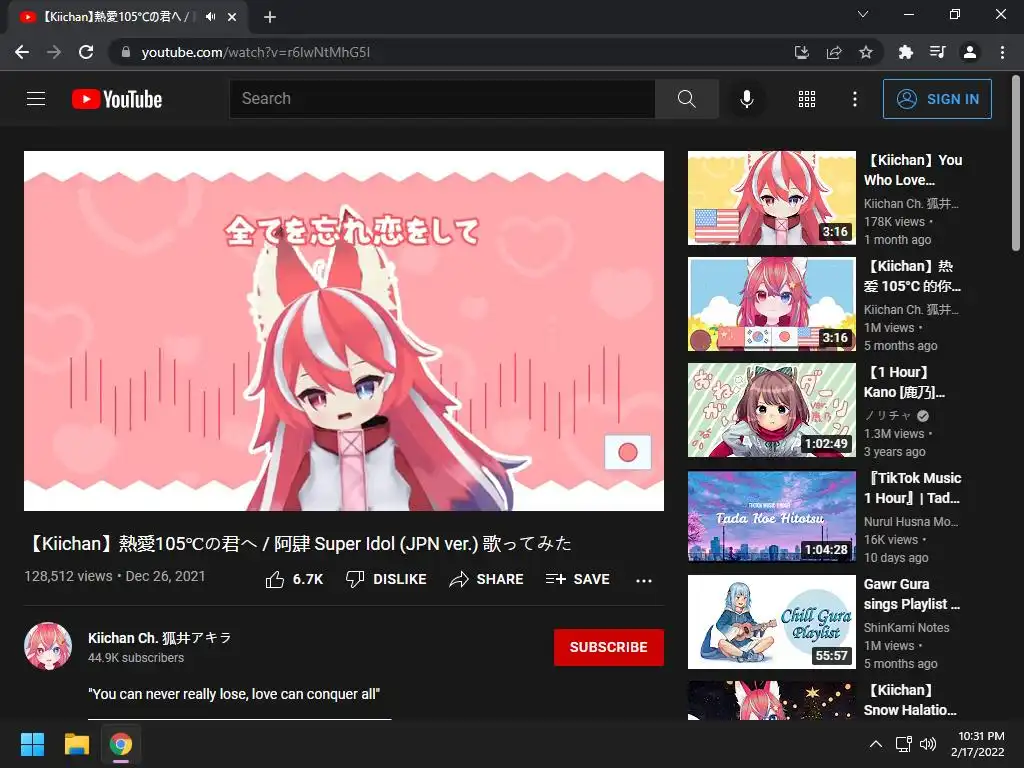Screen dimensions: 1024x768
Task: Open the network icon in system tray
Action: pos(904,744)
